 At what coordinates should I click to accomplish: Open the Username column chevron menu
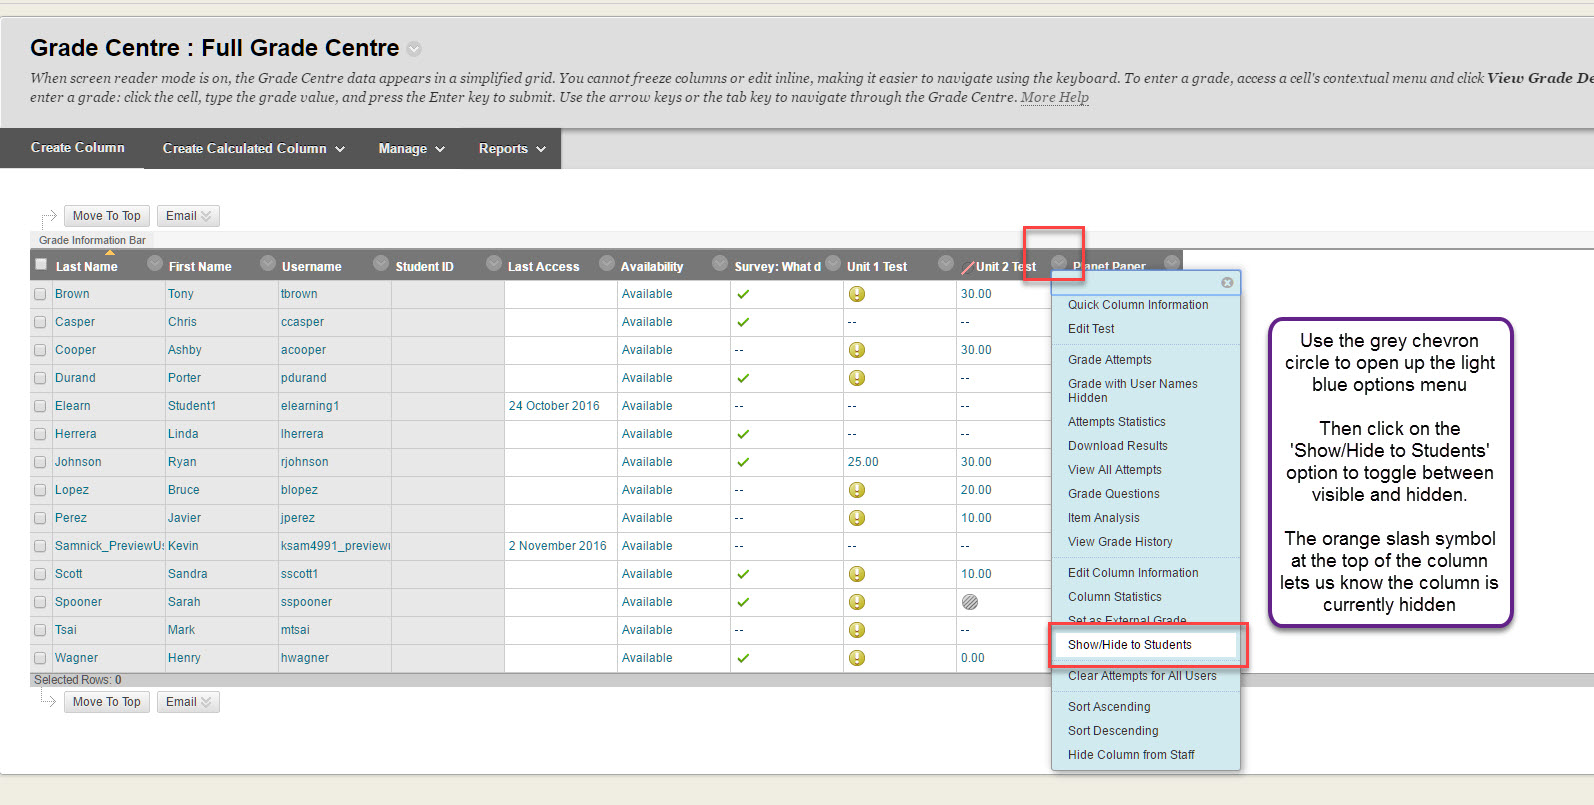click(380, 263)
